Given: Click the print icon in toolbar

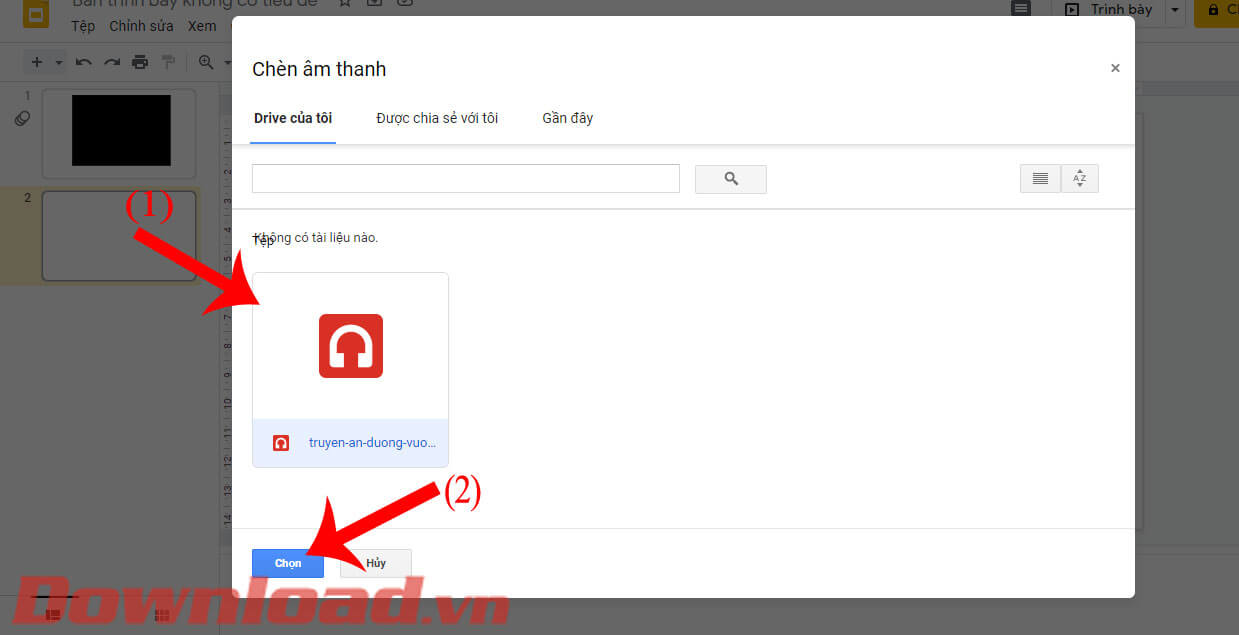Looking at the screenshot, I should (140, 62).
